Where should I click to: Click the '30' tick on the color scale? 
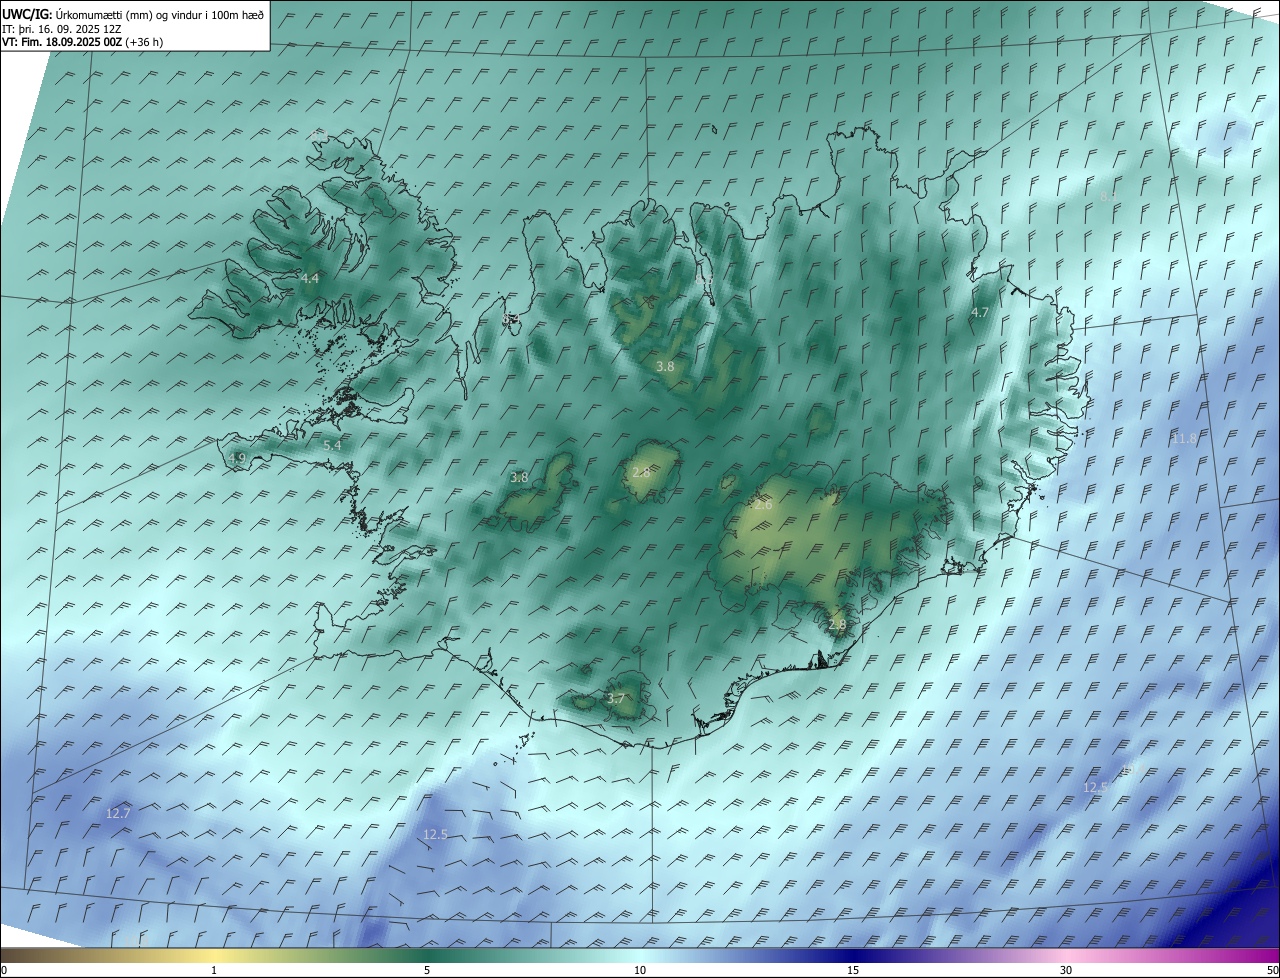tap(1066, 971)
